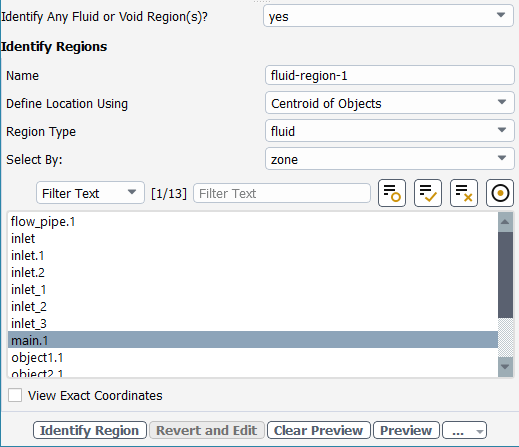This screenshot has width=519, height=447.
Task: Click the filter options list icon
Action: click(392, 193)
